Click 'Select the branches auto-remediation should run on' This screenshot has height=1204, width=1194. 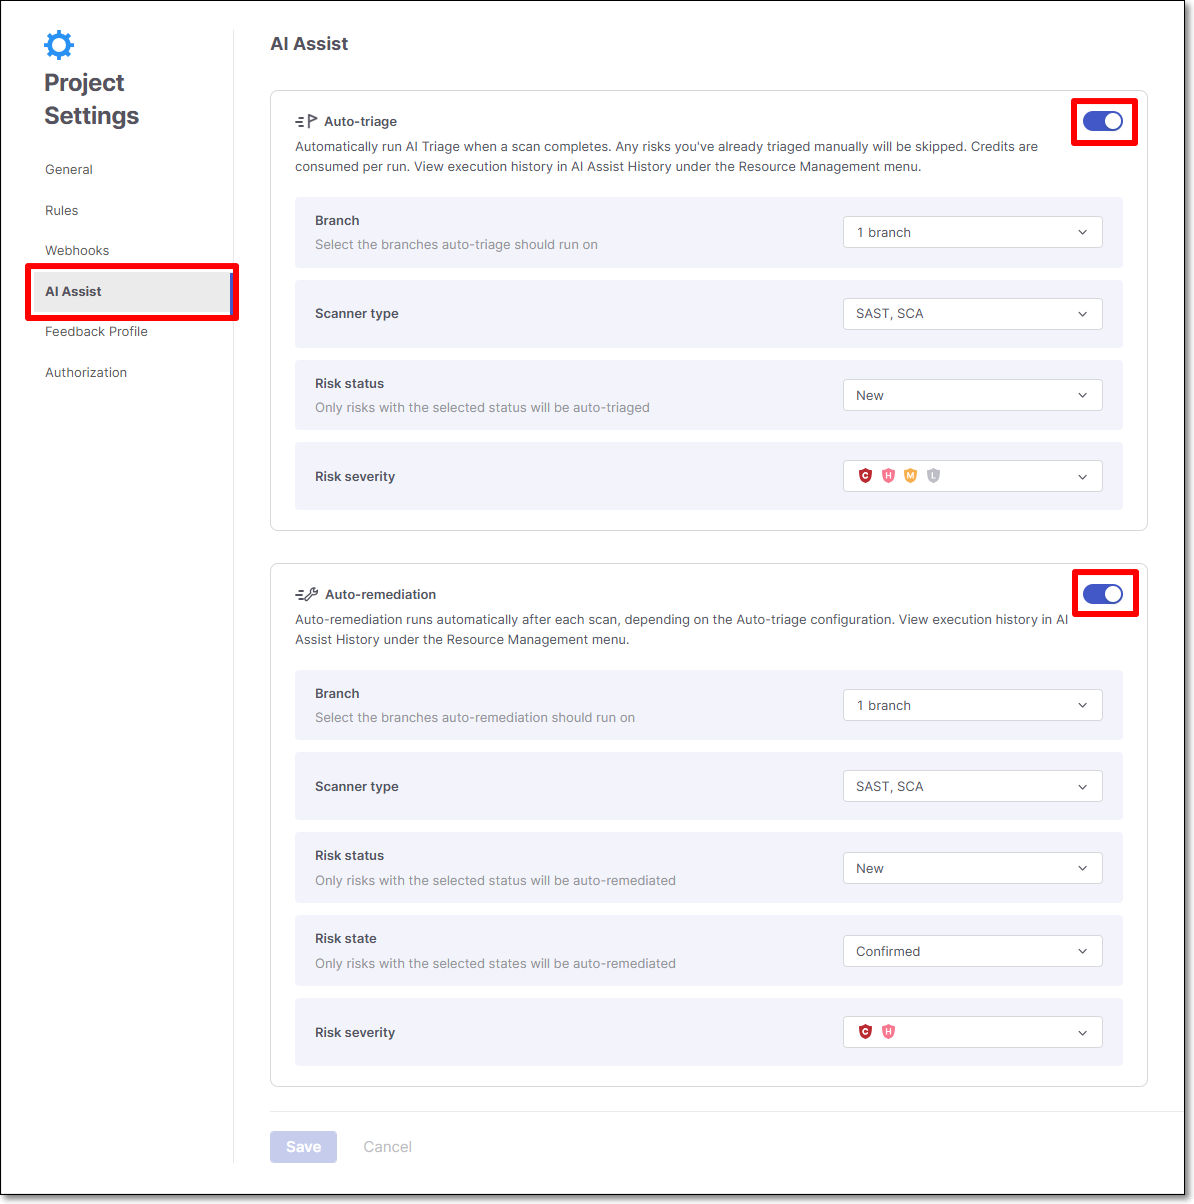[475, 718]
